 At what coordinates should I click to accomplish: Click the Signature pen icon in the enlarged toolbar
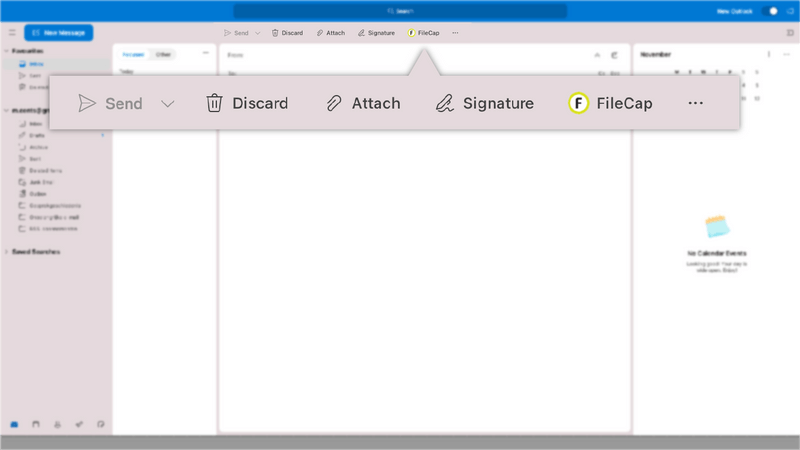445,103
